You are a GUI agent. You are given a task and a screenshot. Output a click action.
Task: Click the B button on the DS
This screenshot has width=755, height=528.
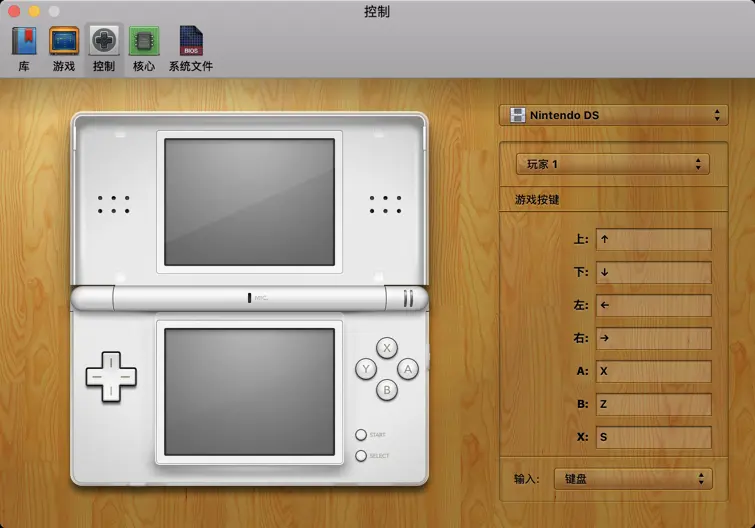(387, 390)
